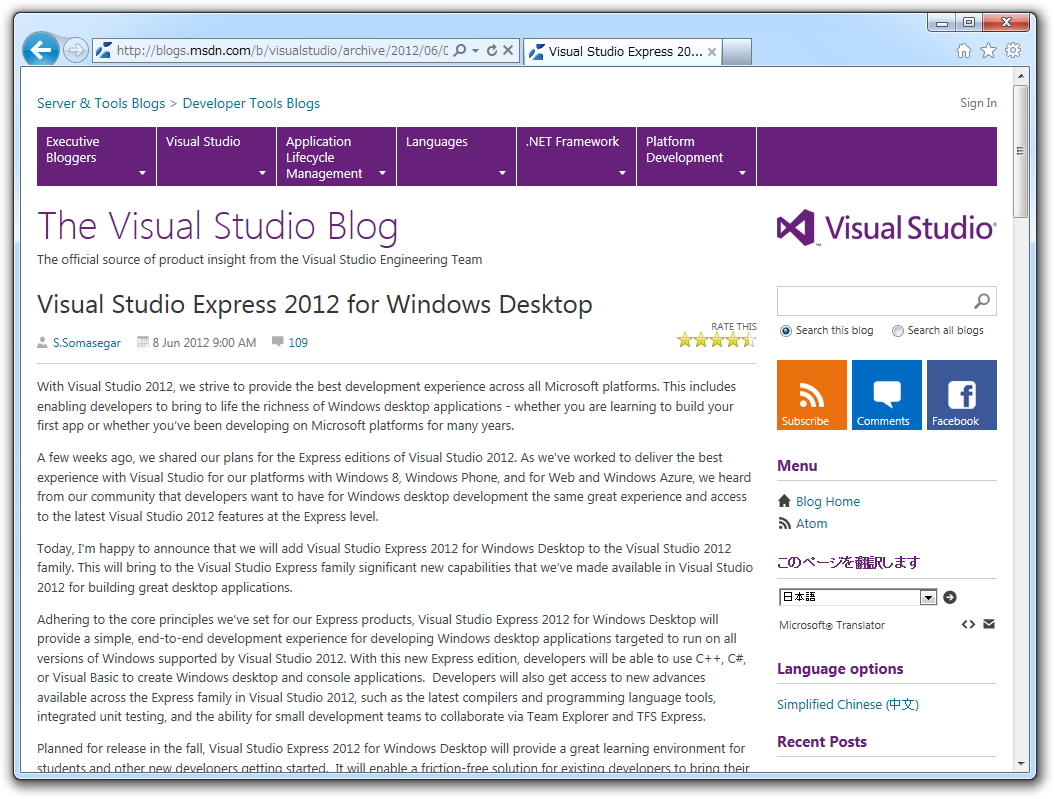The width and height of the screenshot is (1054, 799).
Task: Expand the .NET Framework menu arrow
Action: coord(621,173)
